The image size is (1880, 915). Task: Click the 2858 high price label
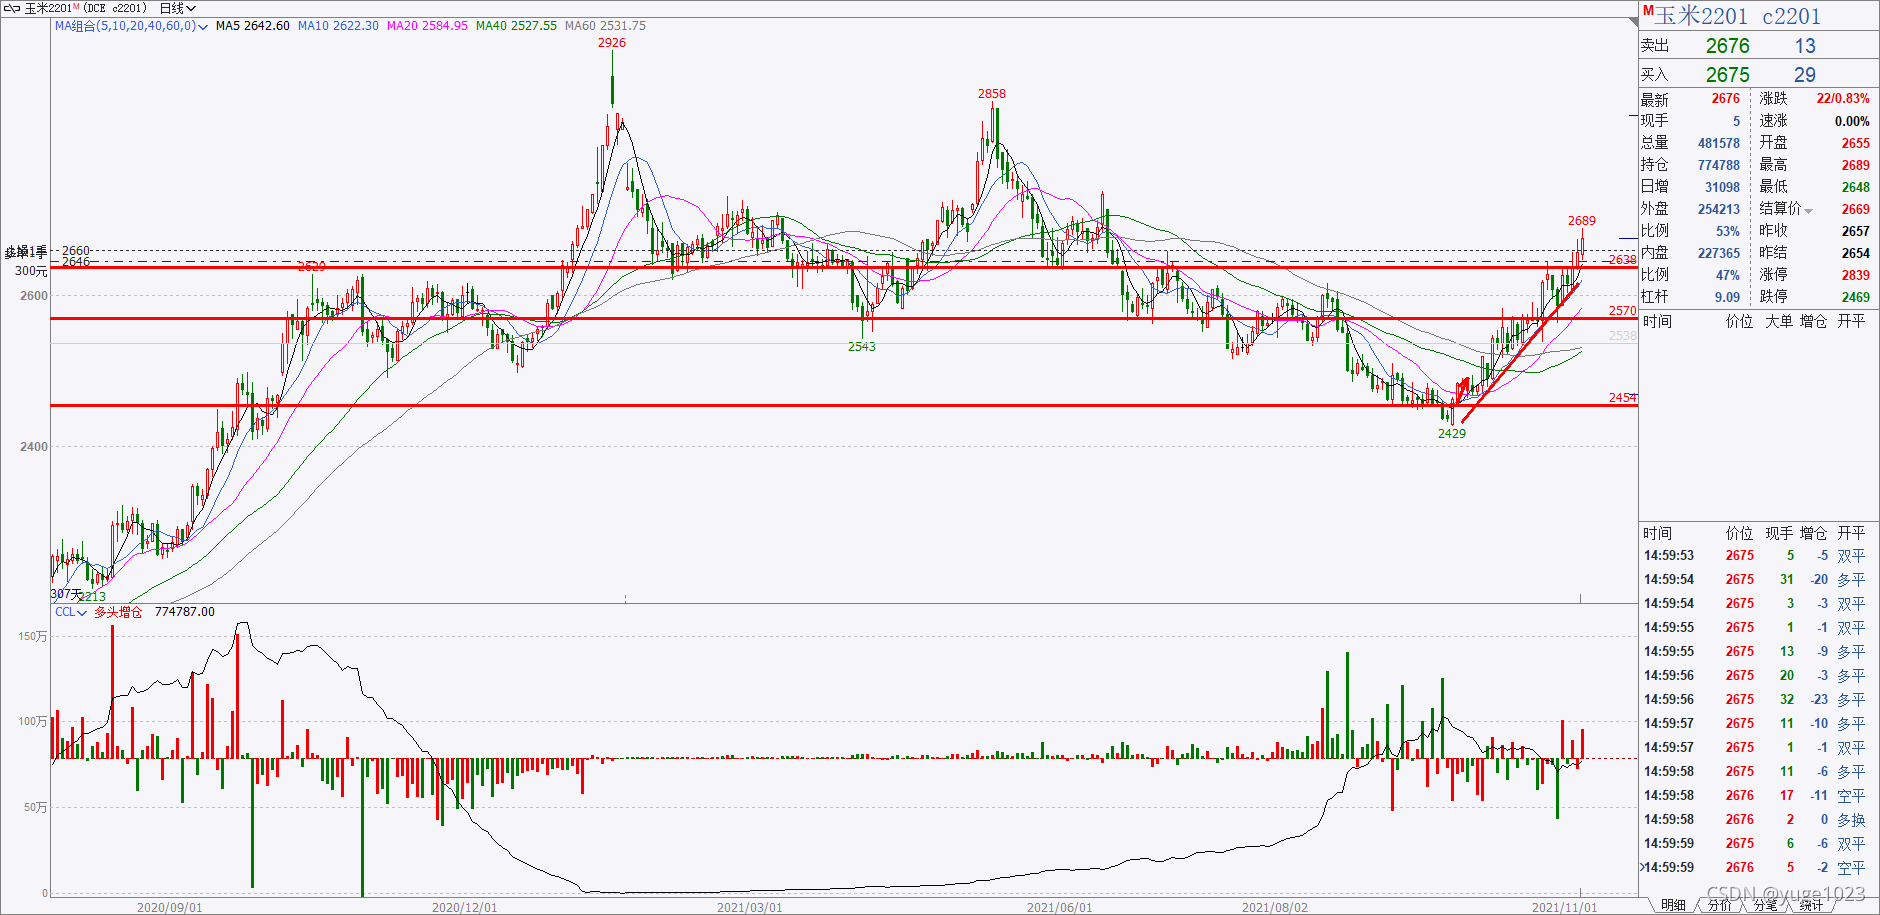(x=992, y=94)
